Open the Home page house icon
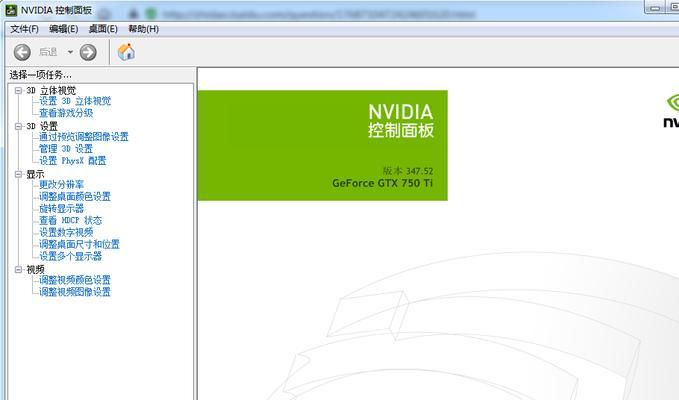Screen dimensions: 679x400 (126, 52)
